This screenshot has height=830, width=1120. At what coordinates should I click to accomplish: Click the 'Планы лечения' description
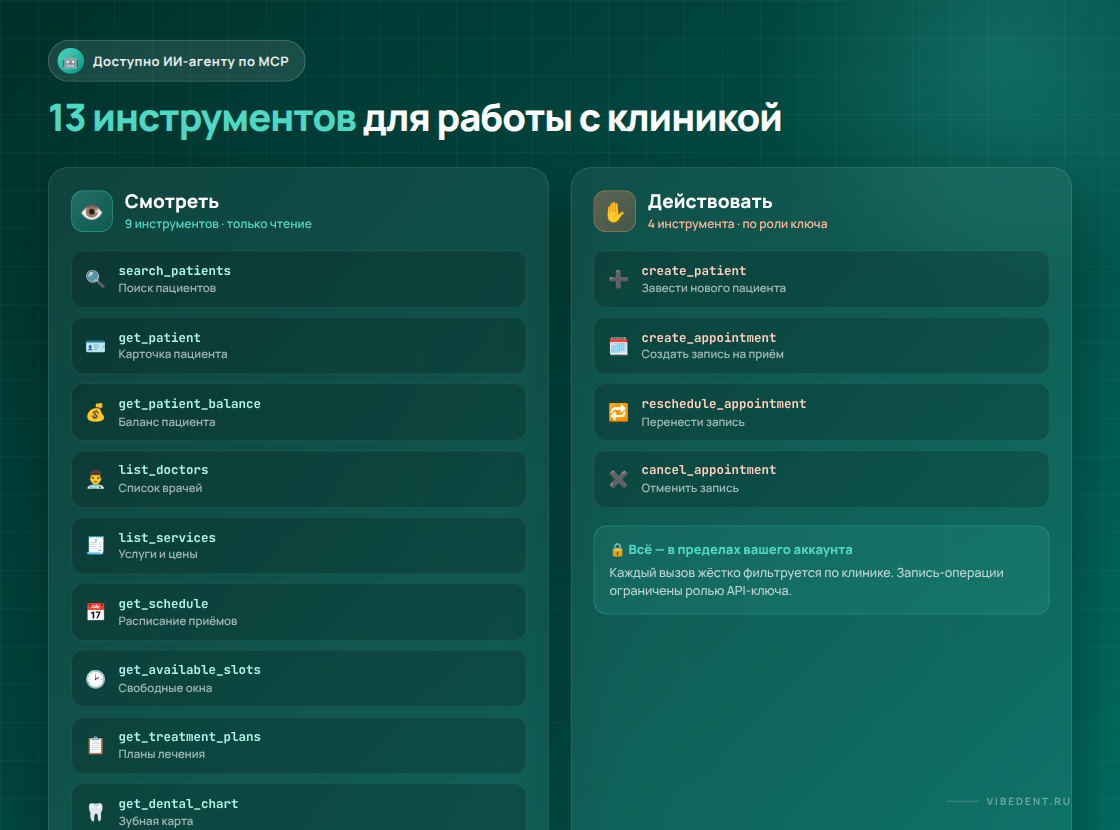[161, 754]
